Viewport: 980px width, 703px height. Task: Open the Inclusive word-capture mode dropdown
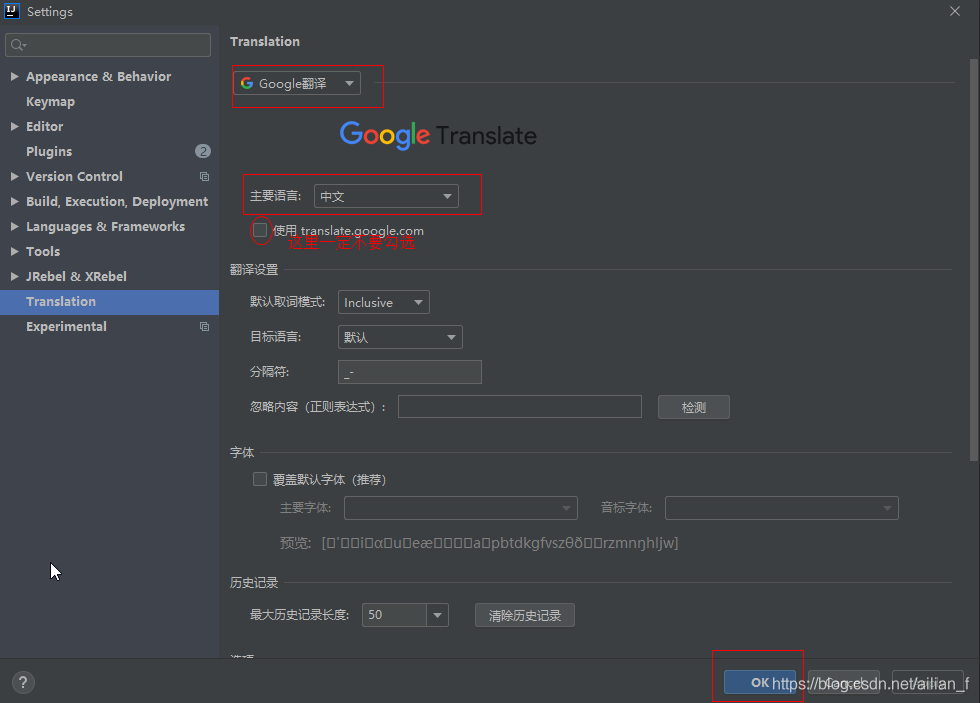383,301
